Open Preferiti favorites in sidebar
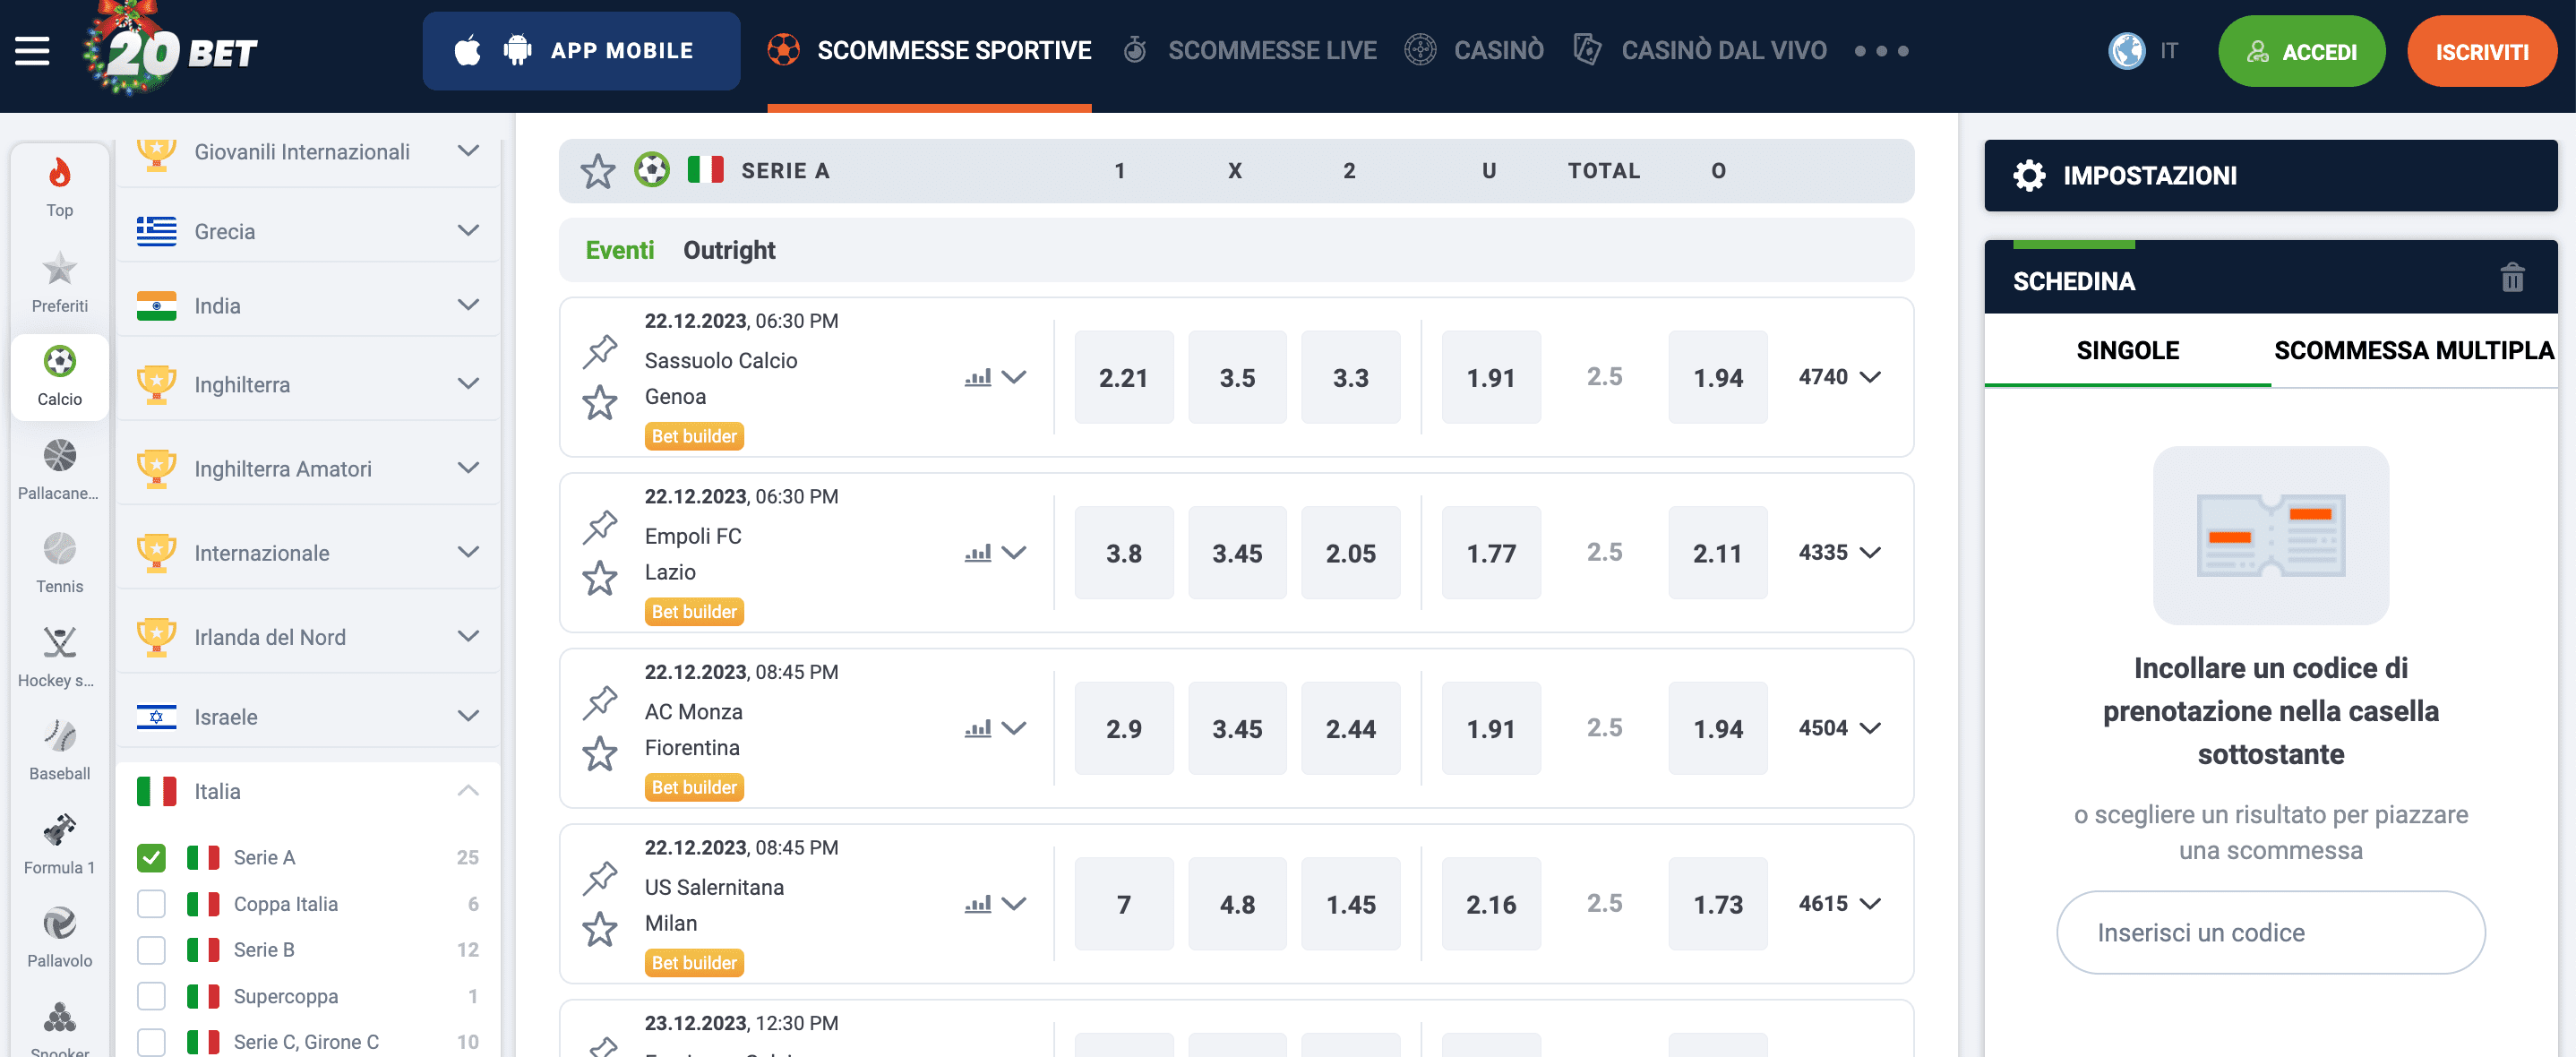The height and width of the screenshot is (1057, 2576). point(60,282)
